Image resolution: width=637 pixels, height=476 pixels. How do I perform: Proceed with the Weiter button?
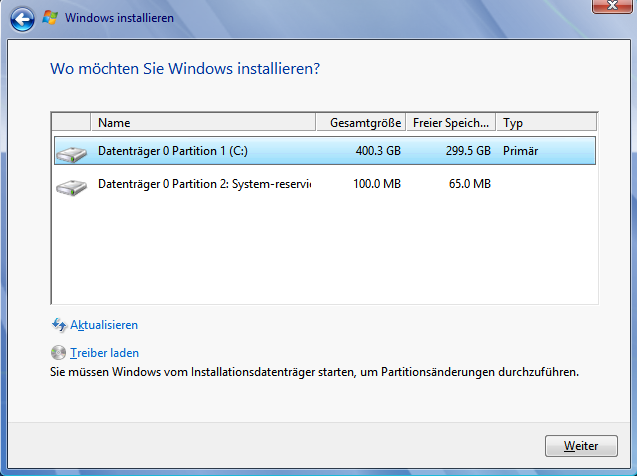pos(581,446)
